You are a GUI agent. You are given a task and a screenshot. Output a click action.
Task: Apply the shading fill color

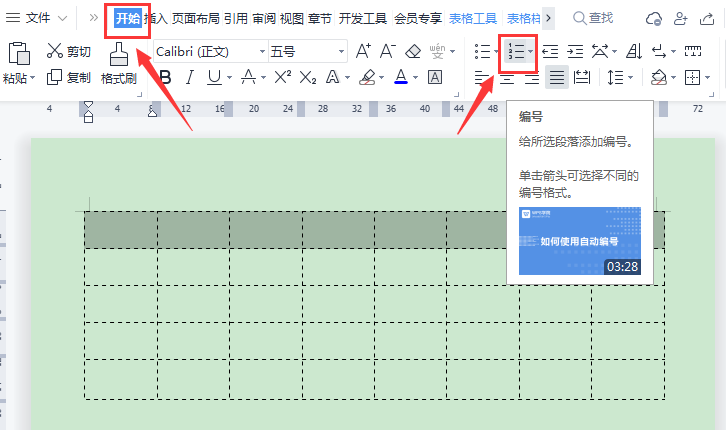coord(659,77)
